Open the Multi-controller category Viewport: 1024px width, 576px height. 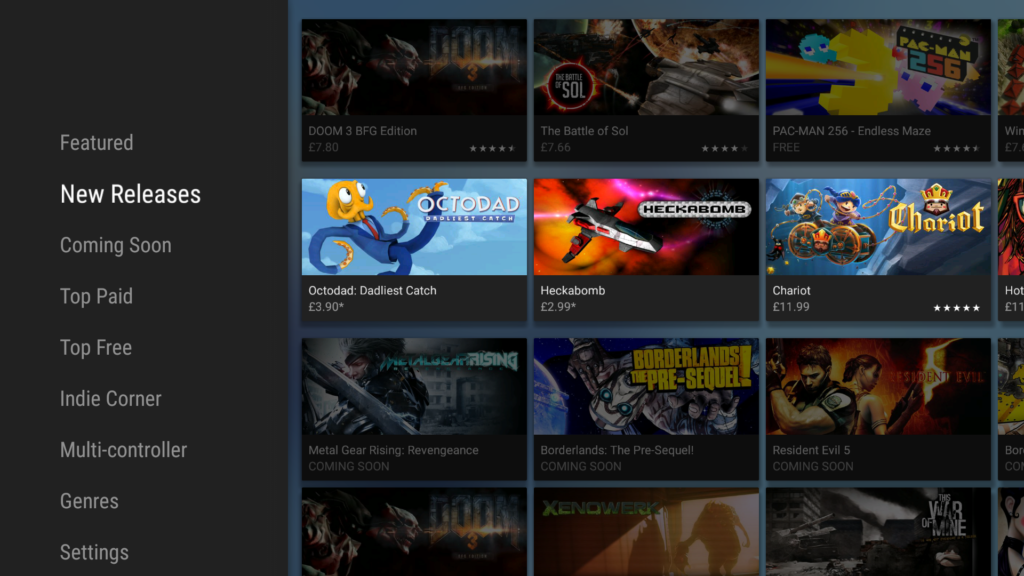[x=123, y=450]
